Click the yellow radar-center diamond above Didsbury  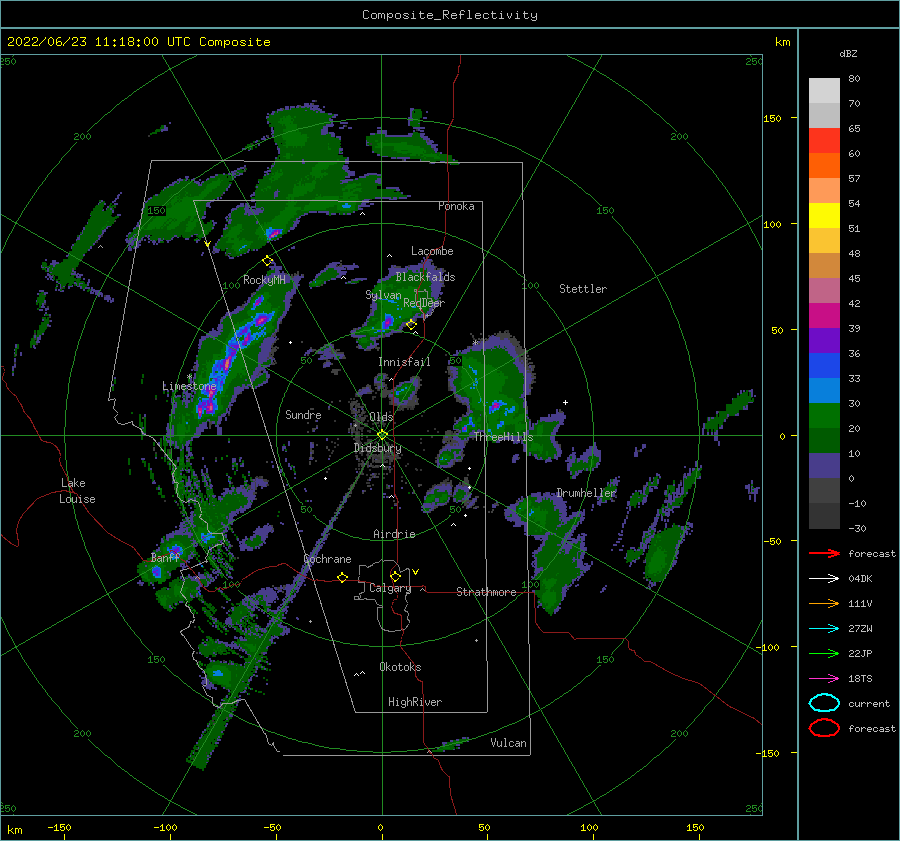point(382,435)
